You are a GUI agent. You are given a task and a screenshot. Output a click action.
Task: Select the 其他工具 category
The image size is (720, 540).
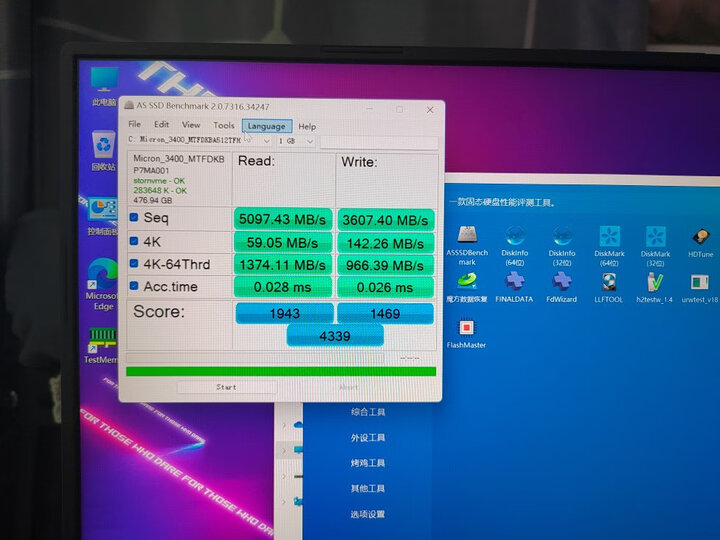pos(368,488)
